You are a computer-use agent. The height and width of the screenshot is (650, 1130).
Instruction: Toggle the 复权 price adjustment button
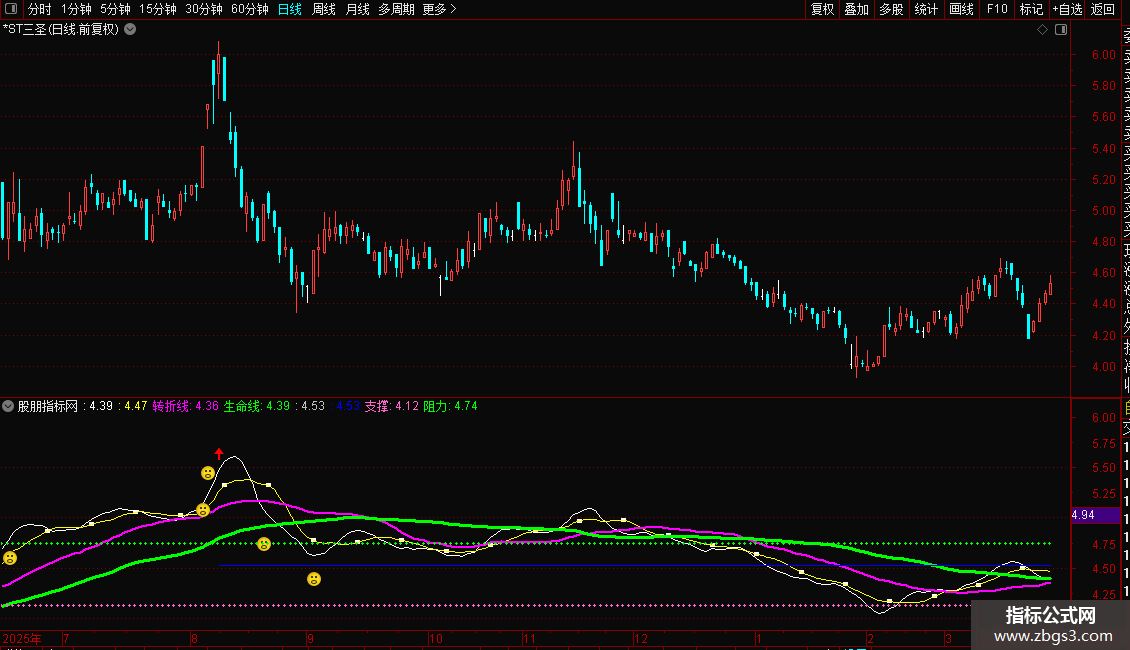(822, 10)
